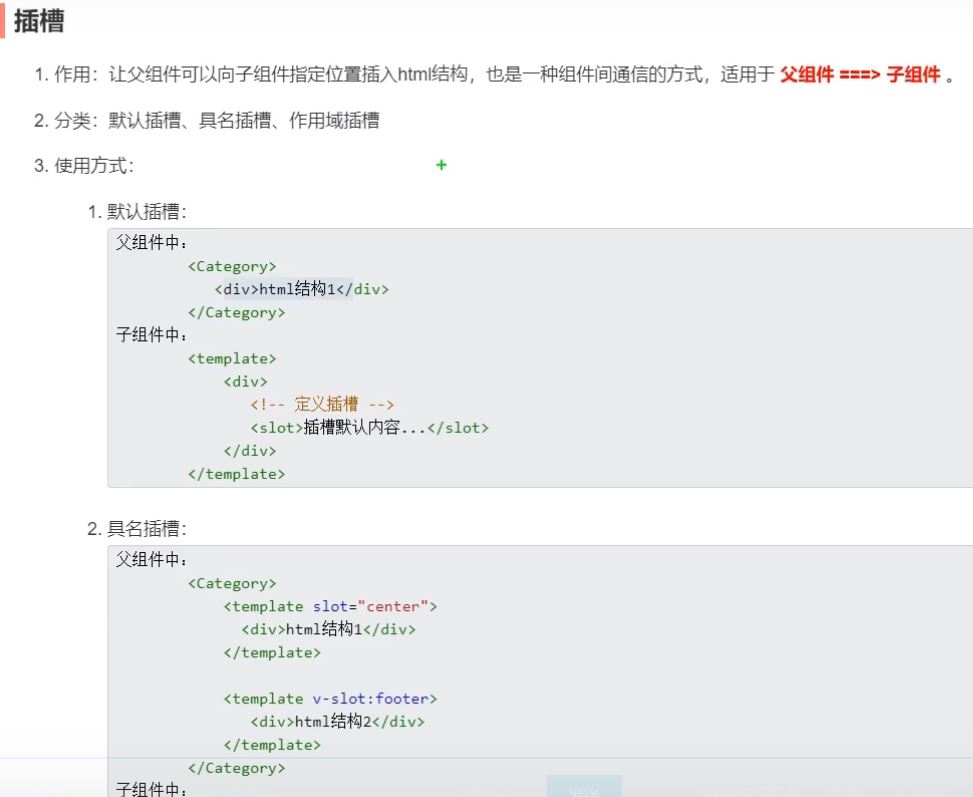The height and width of the screenshot is (797, 973).
Task: Click the </Category> closing tag in 默认插槽 block
Action: [236, 312]
